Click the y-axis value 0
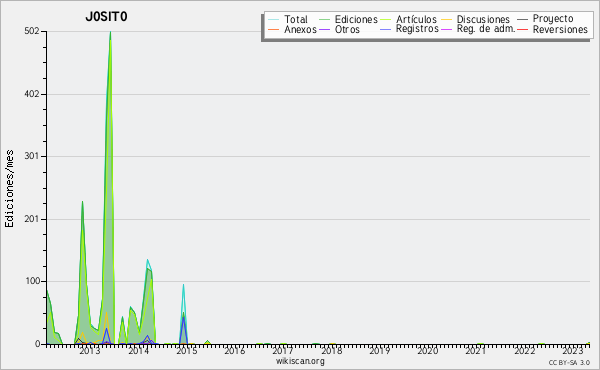The width and height of the screenshot is (600, 370). click(x=38, y=344)
